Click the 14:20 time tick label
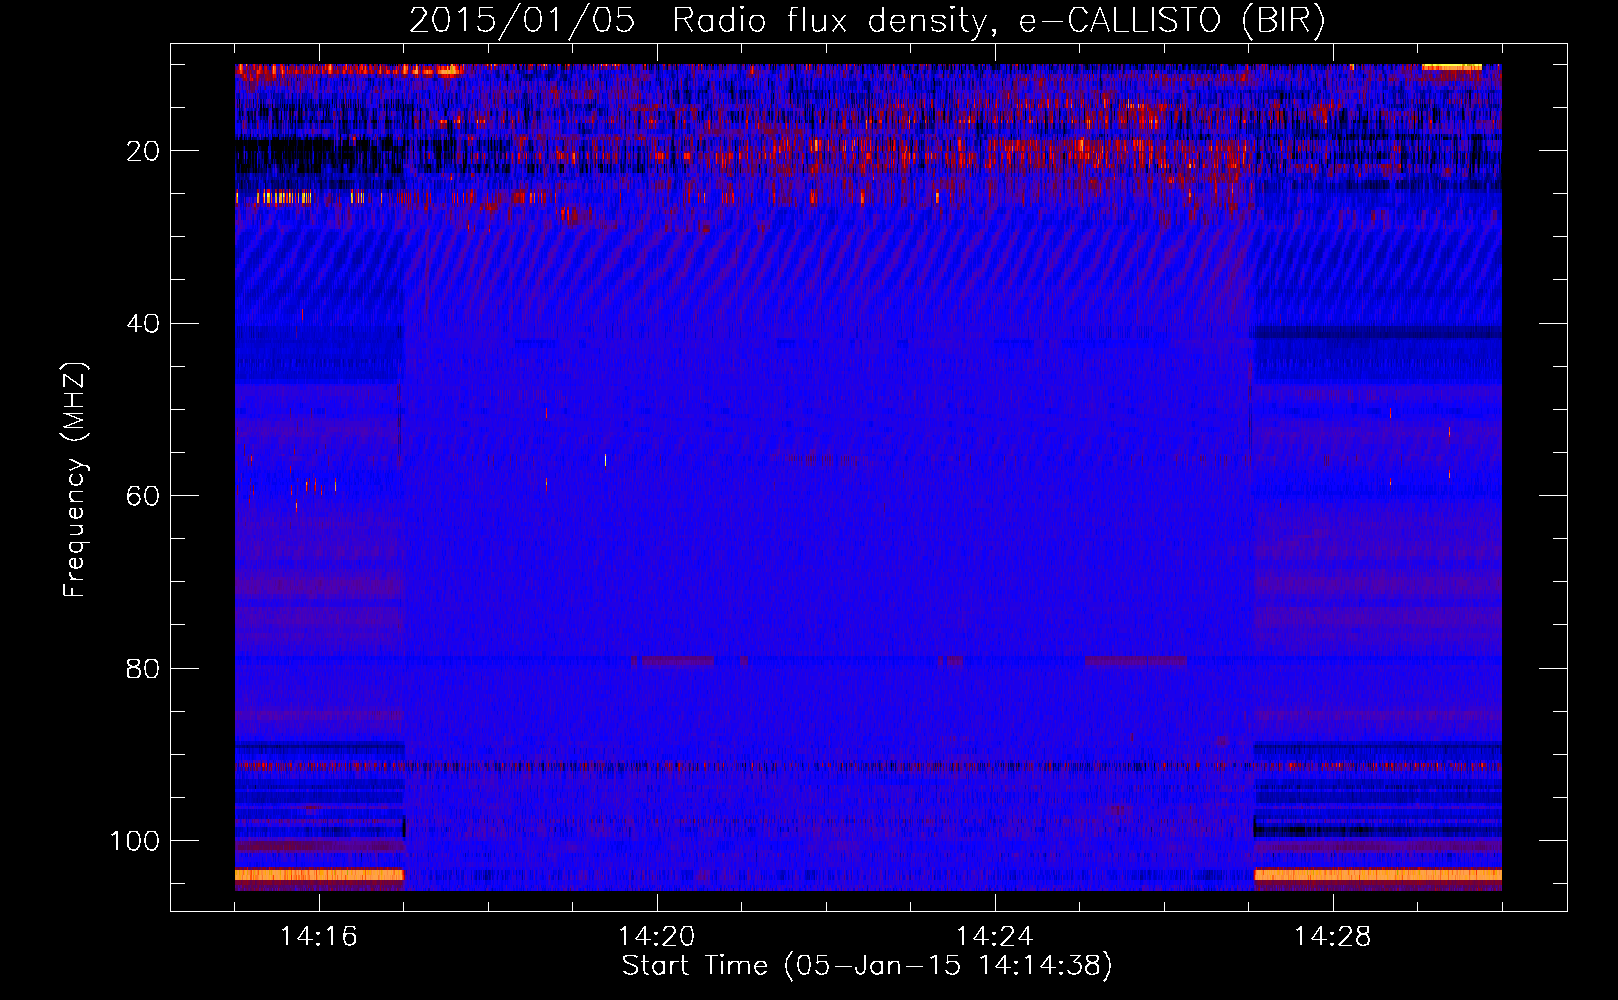Viewport: 1618px width, 1000px height. pos(657,937)
